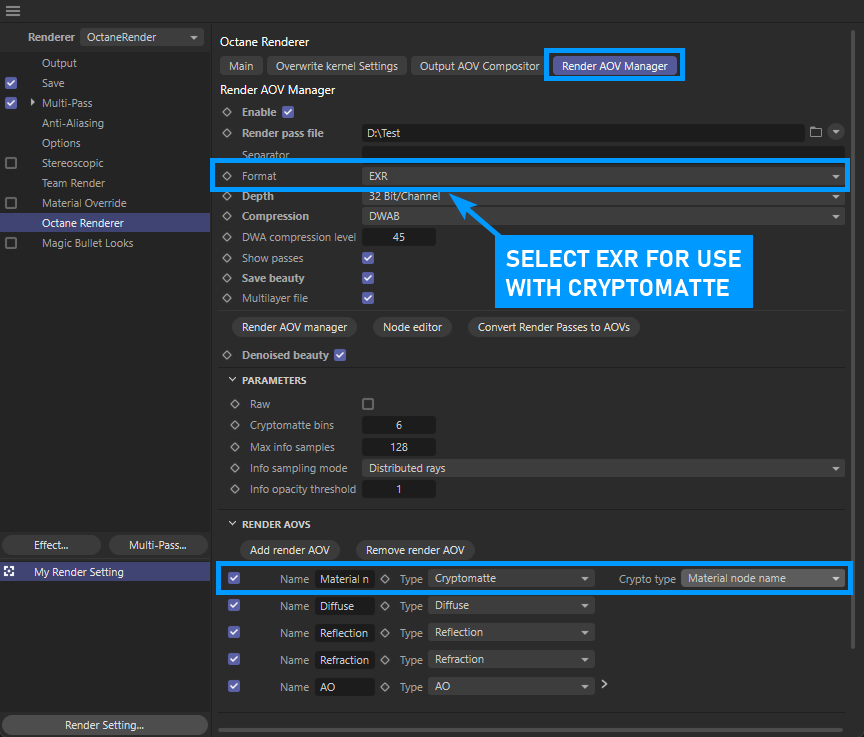Select Output in the render settings list

(60, 63)
